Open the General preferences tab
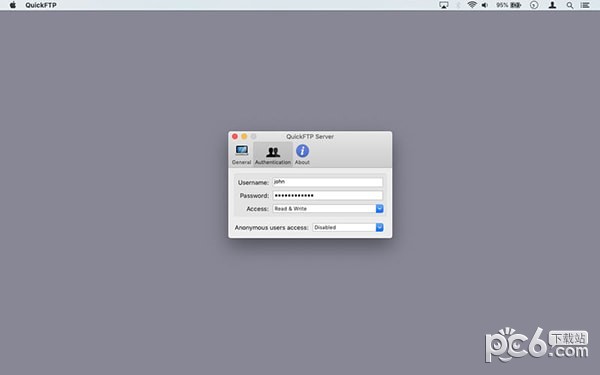The height and width of the screenshot is (375, 600). pyautogui.click(x=241, y=155)
